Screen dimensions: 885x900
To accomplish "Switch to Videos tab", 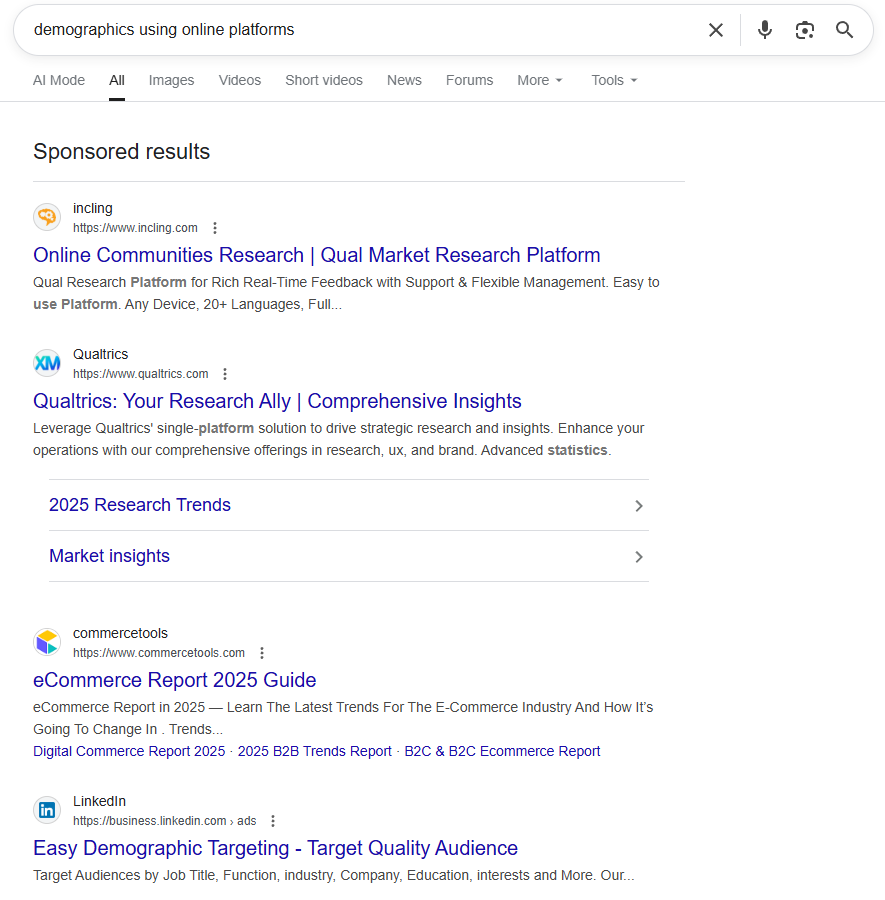I will click(240, 80).
